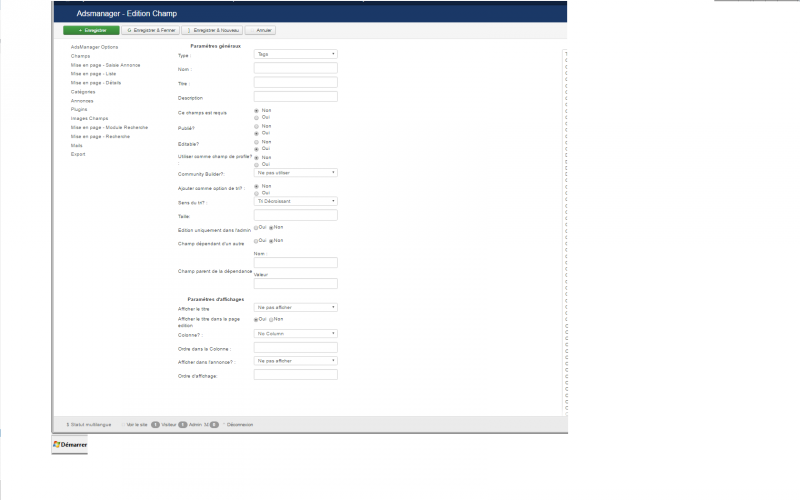This screenshot has height=500, width=800.
Task: Open Colonne dropdown showing No Column
Action: click(295, 334)
